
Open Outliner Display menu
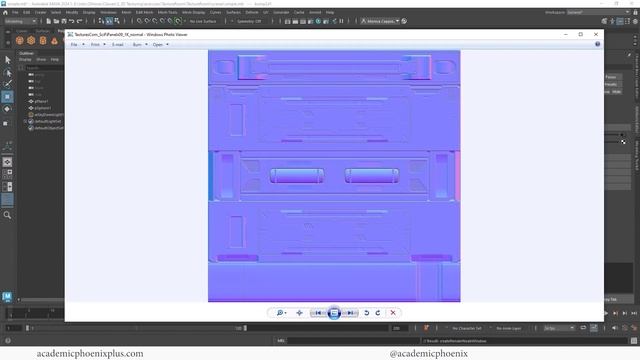[x=25, y=59]
